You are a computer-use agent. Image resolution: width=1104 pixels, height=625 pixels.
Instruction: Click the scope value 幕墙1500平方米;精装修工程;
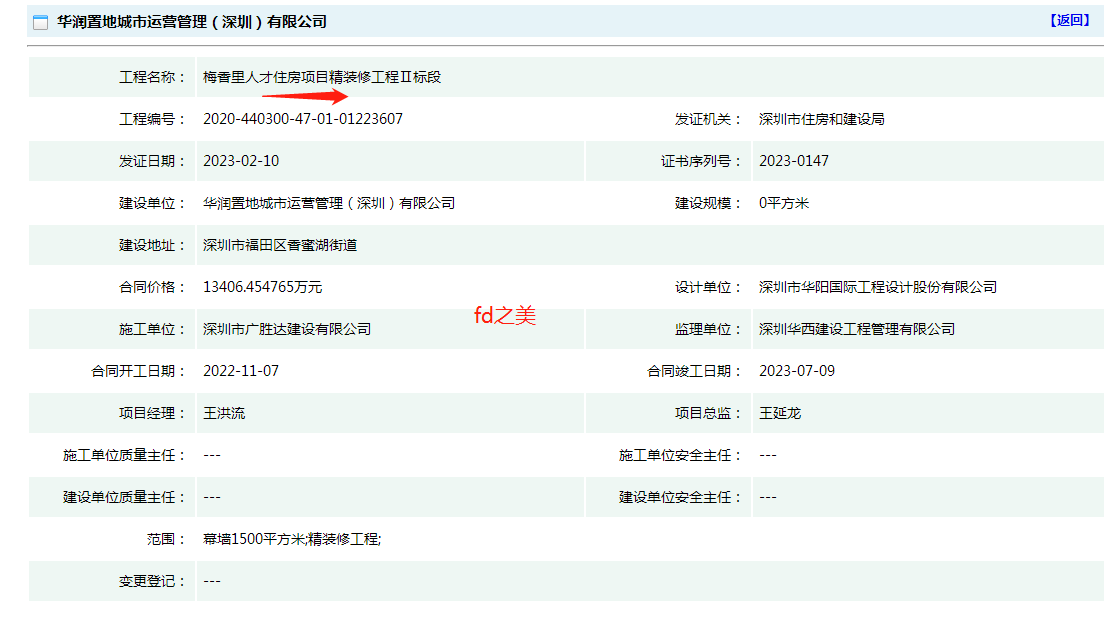click(292, 539)
